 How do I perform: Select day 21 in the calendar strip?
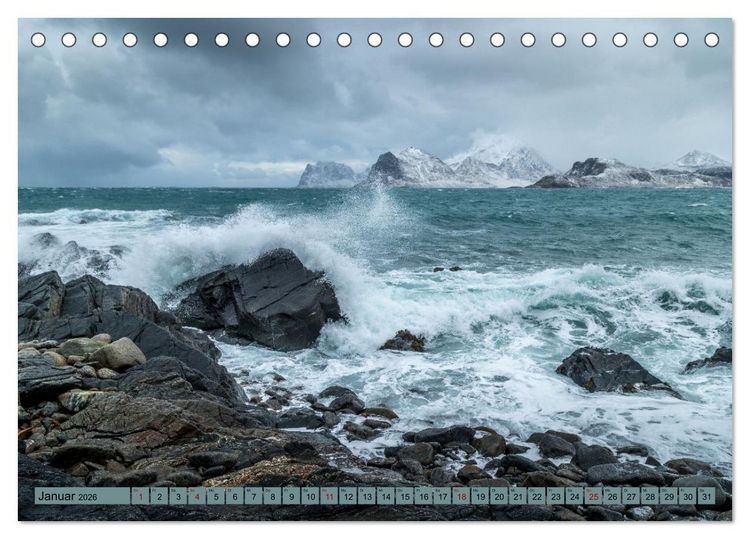click(x=518, y=496)
